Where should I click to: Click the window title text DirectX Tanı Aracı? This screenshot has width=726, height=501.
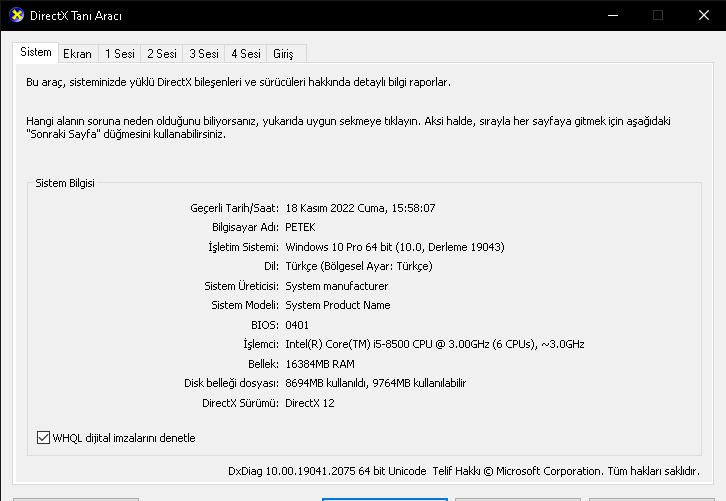(x=76, y=16)
